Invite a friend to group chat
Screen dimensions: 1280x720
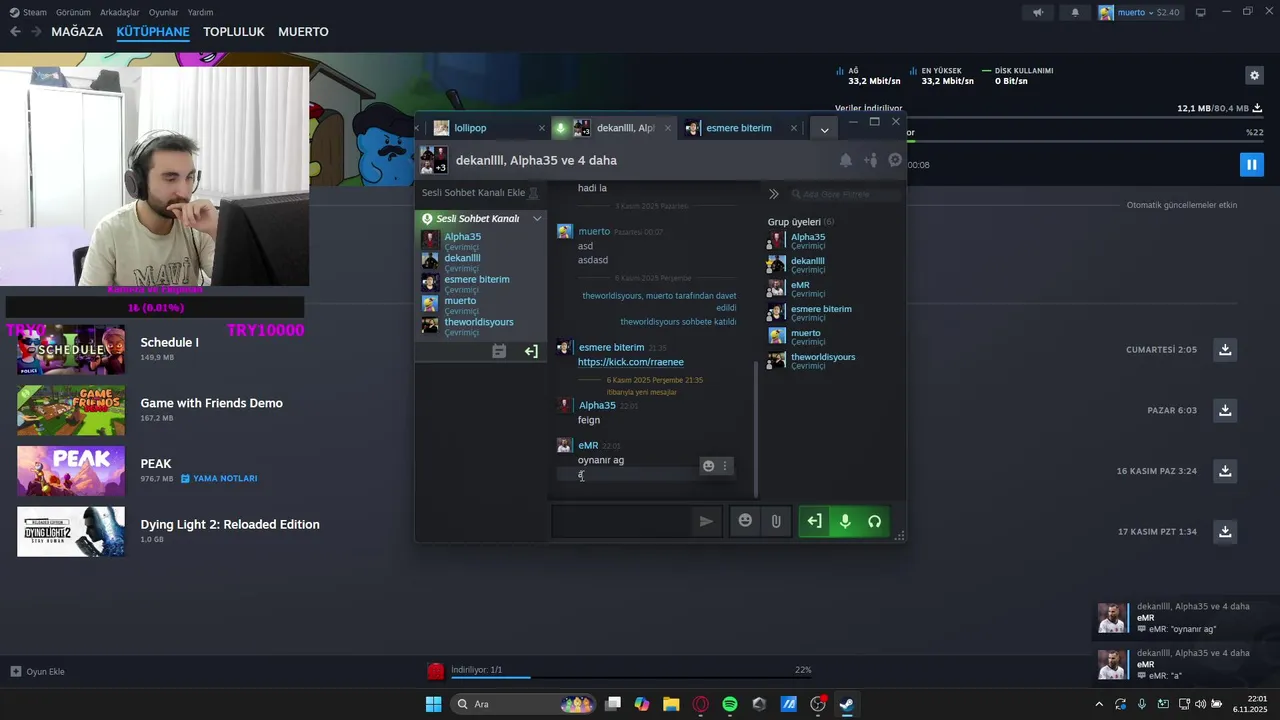[x=871, y=160]
